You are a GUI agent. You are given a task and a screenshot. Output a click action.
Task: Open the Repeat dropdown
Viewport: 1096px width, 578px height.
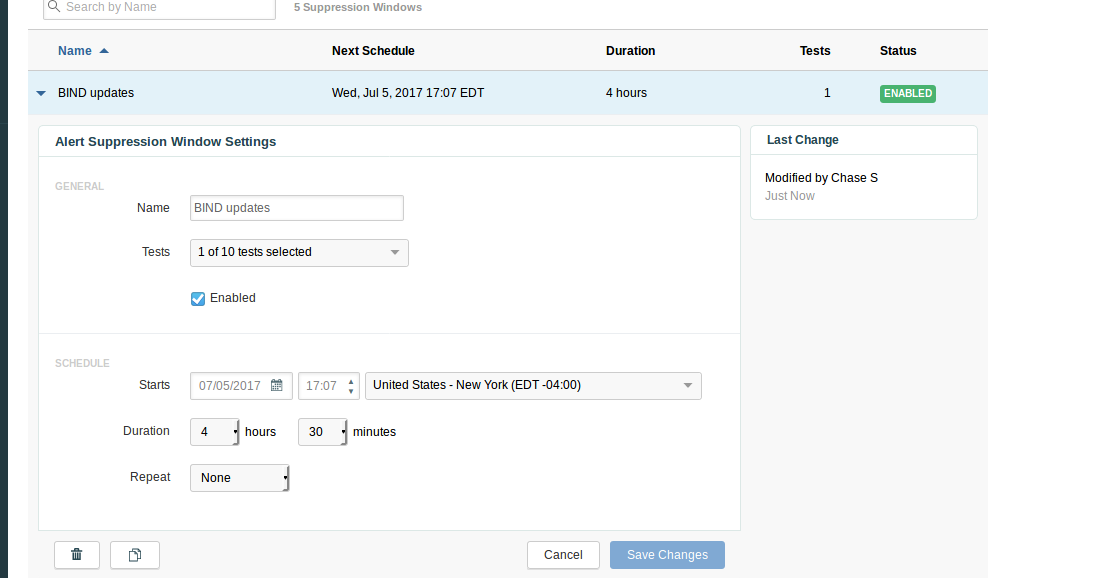pyautogui.click(x=240, y=478)
